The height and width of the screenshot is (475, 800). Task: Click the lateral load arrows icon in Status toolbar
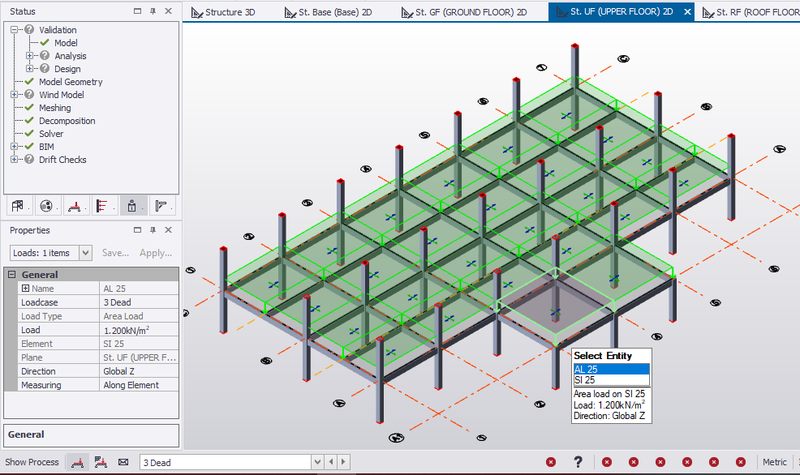102,206
